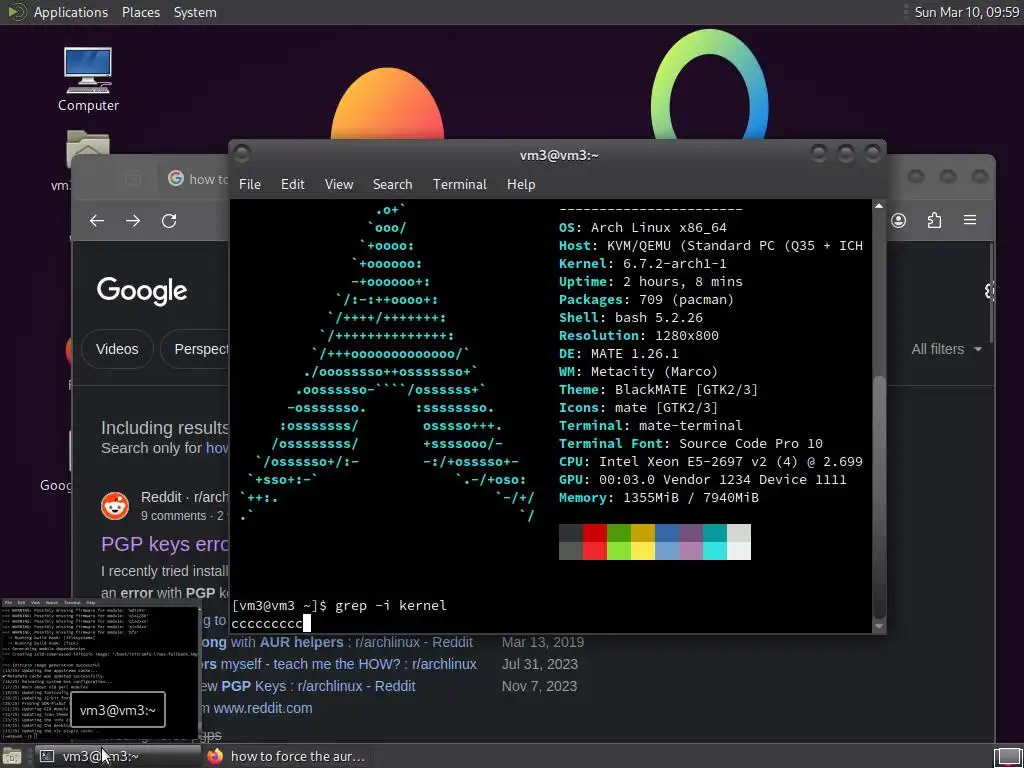Image resolution: width=1024 pixels, height=768 pixels.
Task: Click the 'WM: Metacity (Marco)' line
Action: pyautogui.click(x=638, y=372)
